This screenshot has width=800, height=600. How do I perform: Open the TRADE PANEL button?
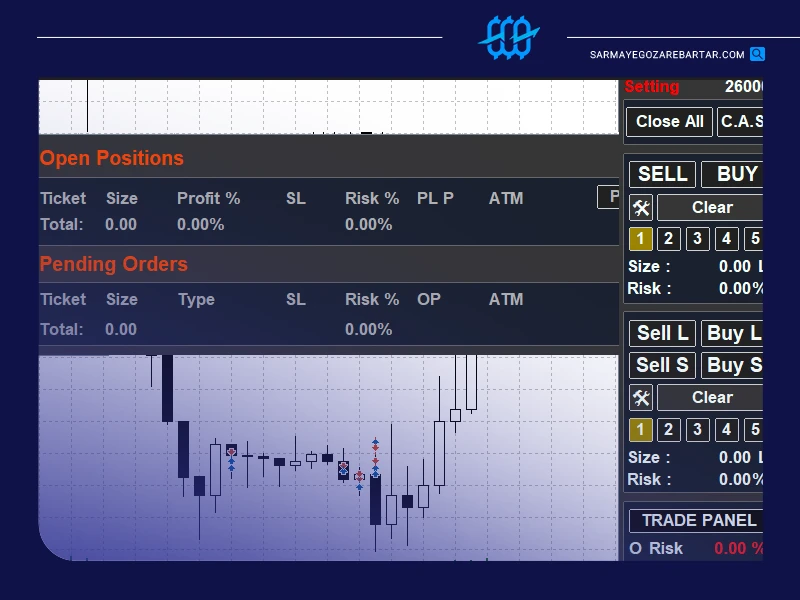coord(697,520)
